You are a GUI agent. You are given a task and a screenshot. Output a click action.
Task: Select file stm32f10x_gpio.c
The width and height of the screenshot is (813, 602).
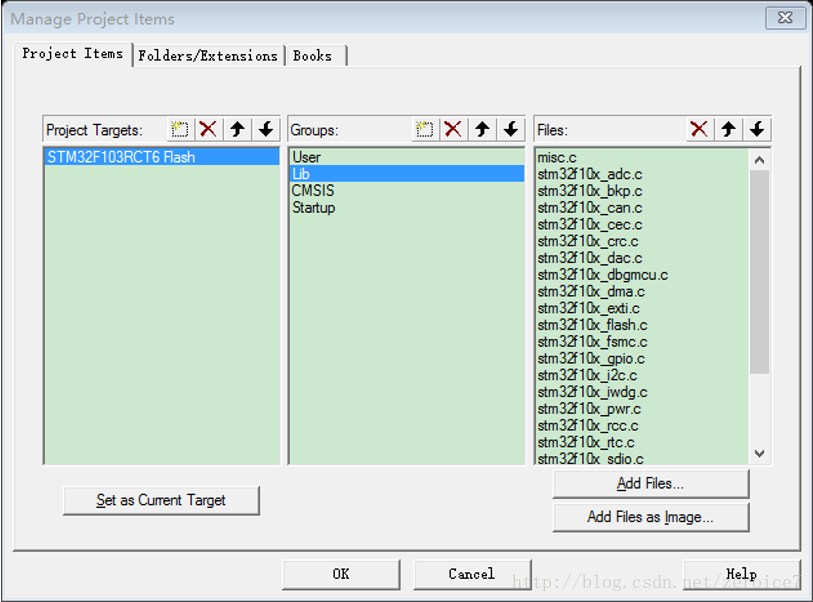[x=642, y=359]
